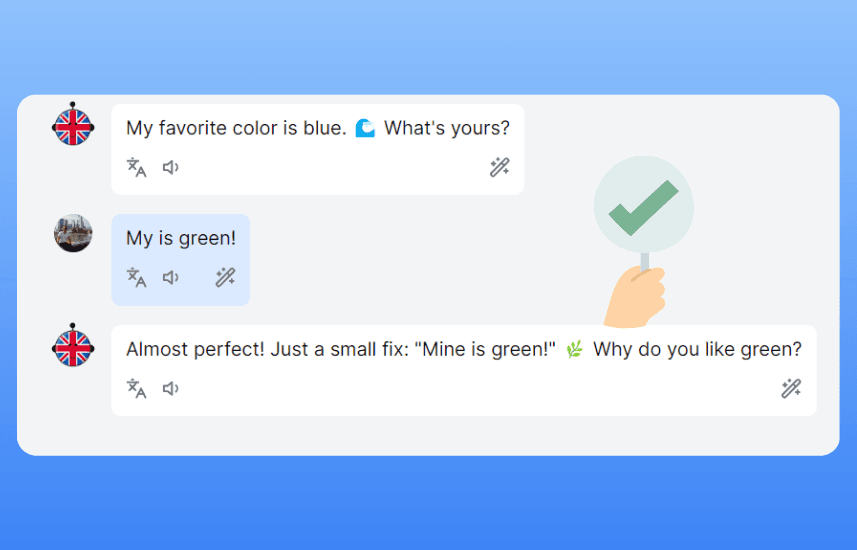Play audio for "My favorite color is blue"
This screenshot has width=857, height=550.
(x=171, y=167)
